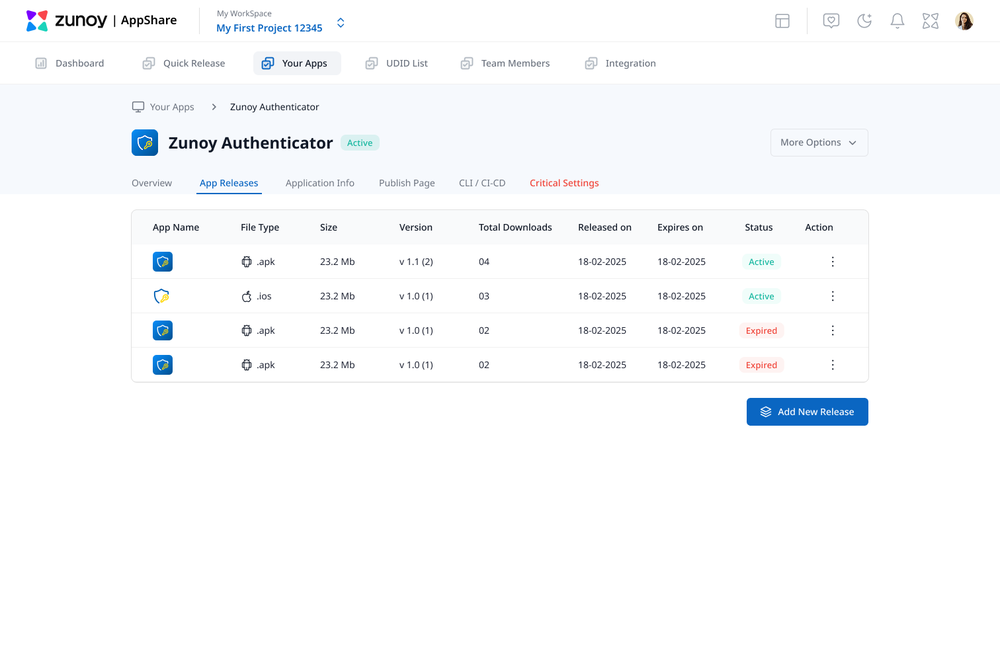1000x649 pixels.
Task: Click app icon in the .ios row
Action: click(162, 296)
